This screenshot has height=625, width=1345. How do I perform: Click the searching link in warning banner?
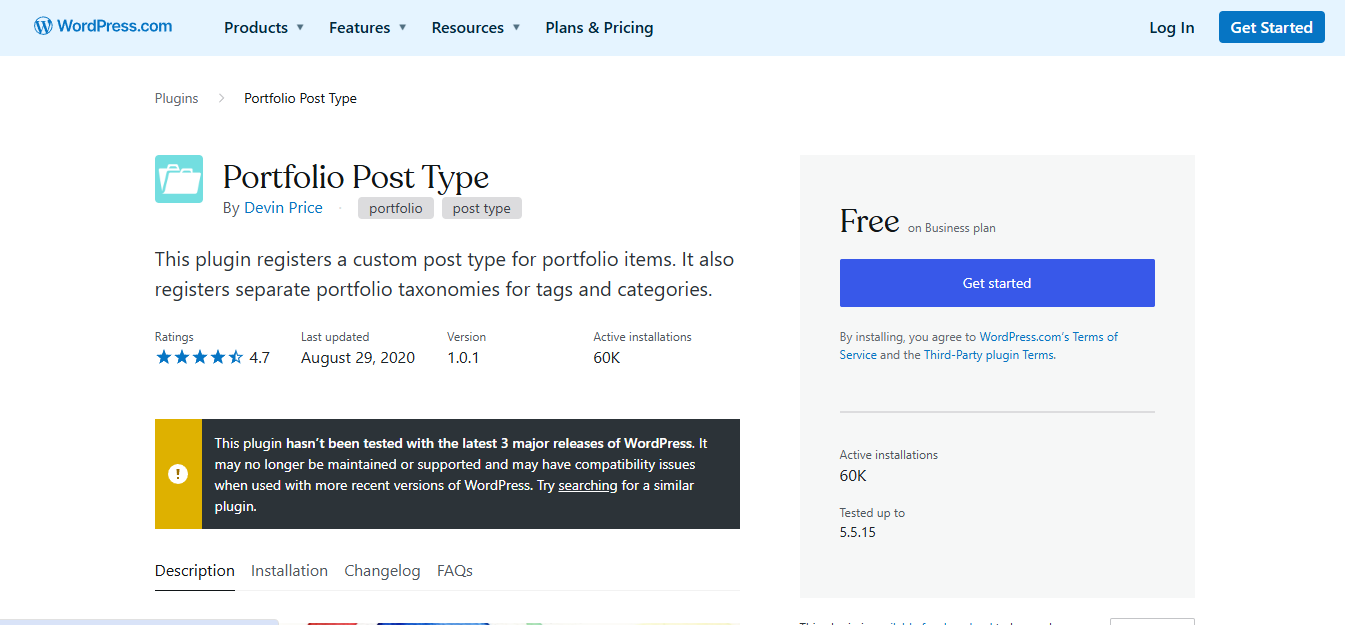(x=587, y=485)
